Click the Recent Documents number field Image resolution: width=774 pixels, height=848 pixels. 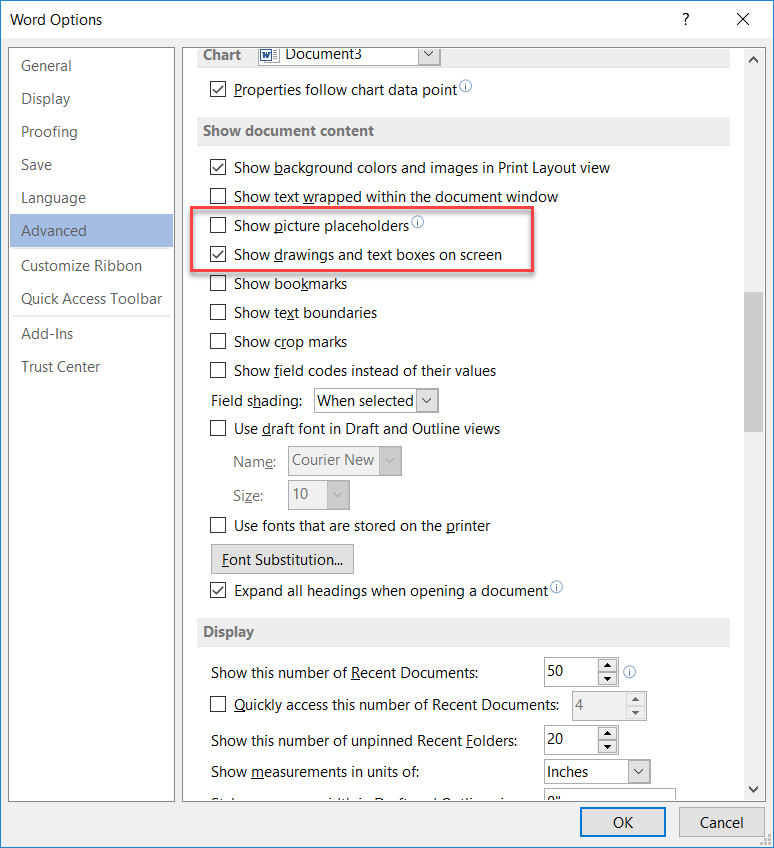tap(571, 672)
